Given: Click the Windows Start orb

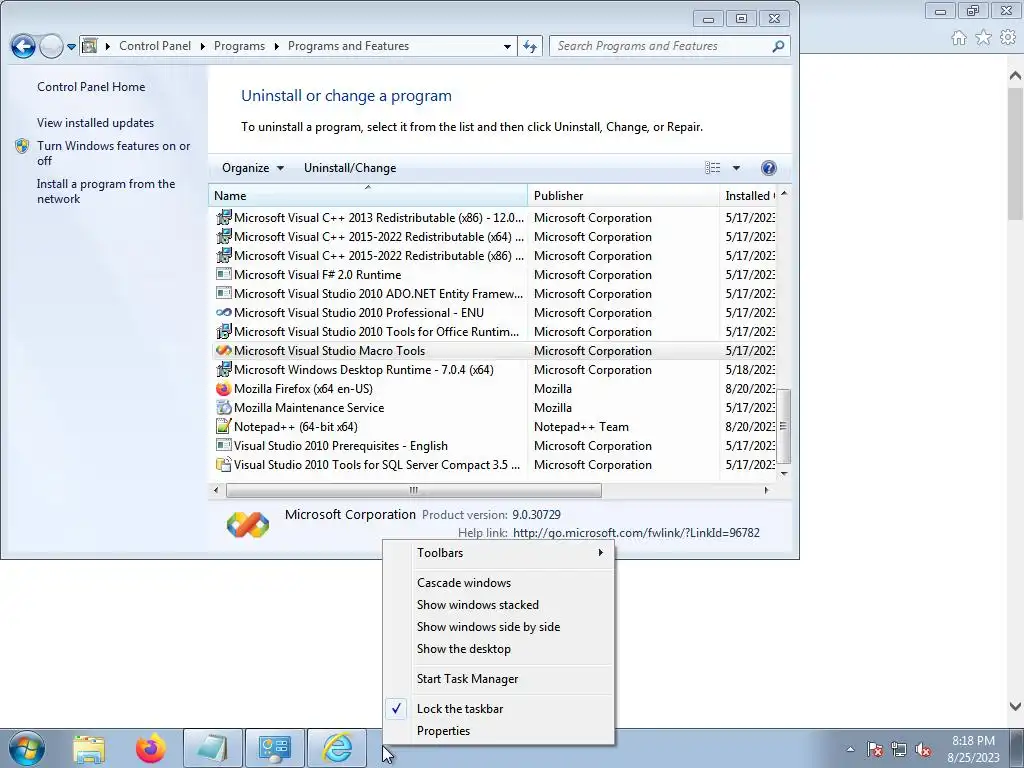Looking at the screenshot, I should (x=26, y=748).
